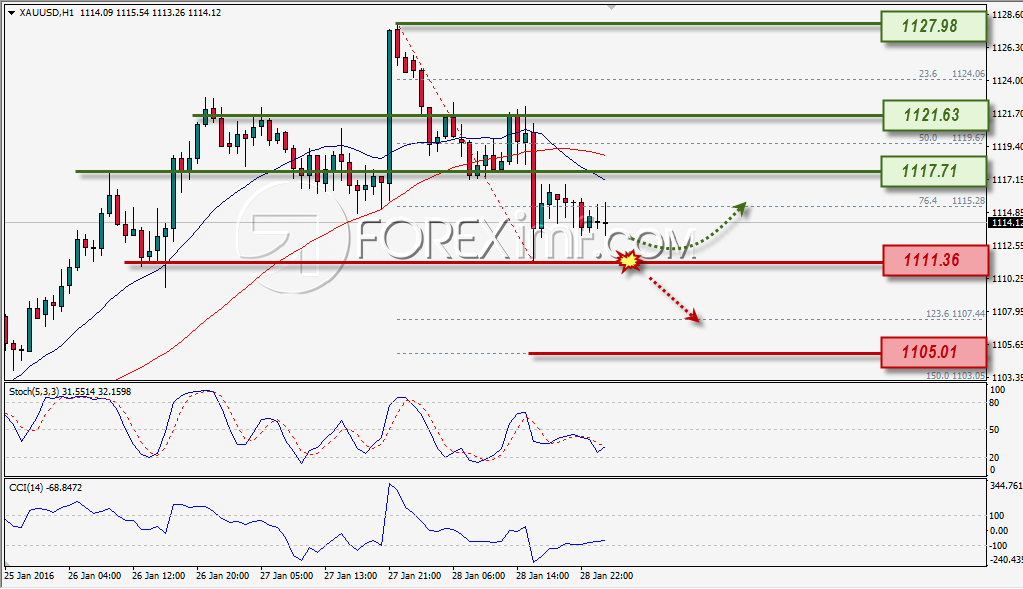Image resolution: width=1023 pixels, height=589 pixels.
Task: Click Stochastic scale value 80
Action: pyautogui.click(x=994, y=403)
